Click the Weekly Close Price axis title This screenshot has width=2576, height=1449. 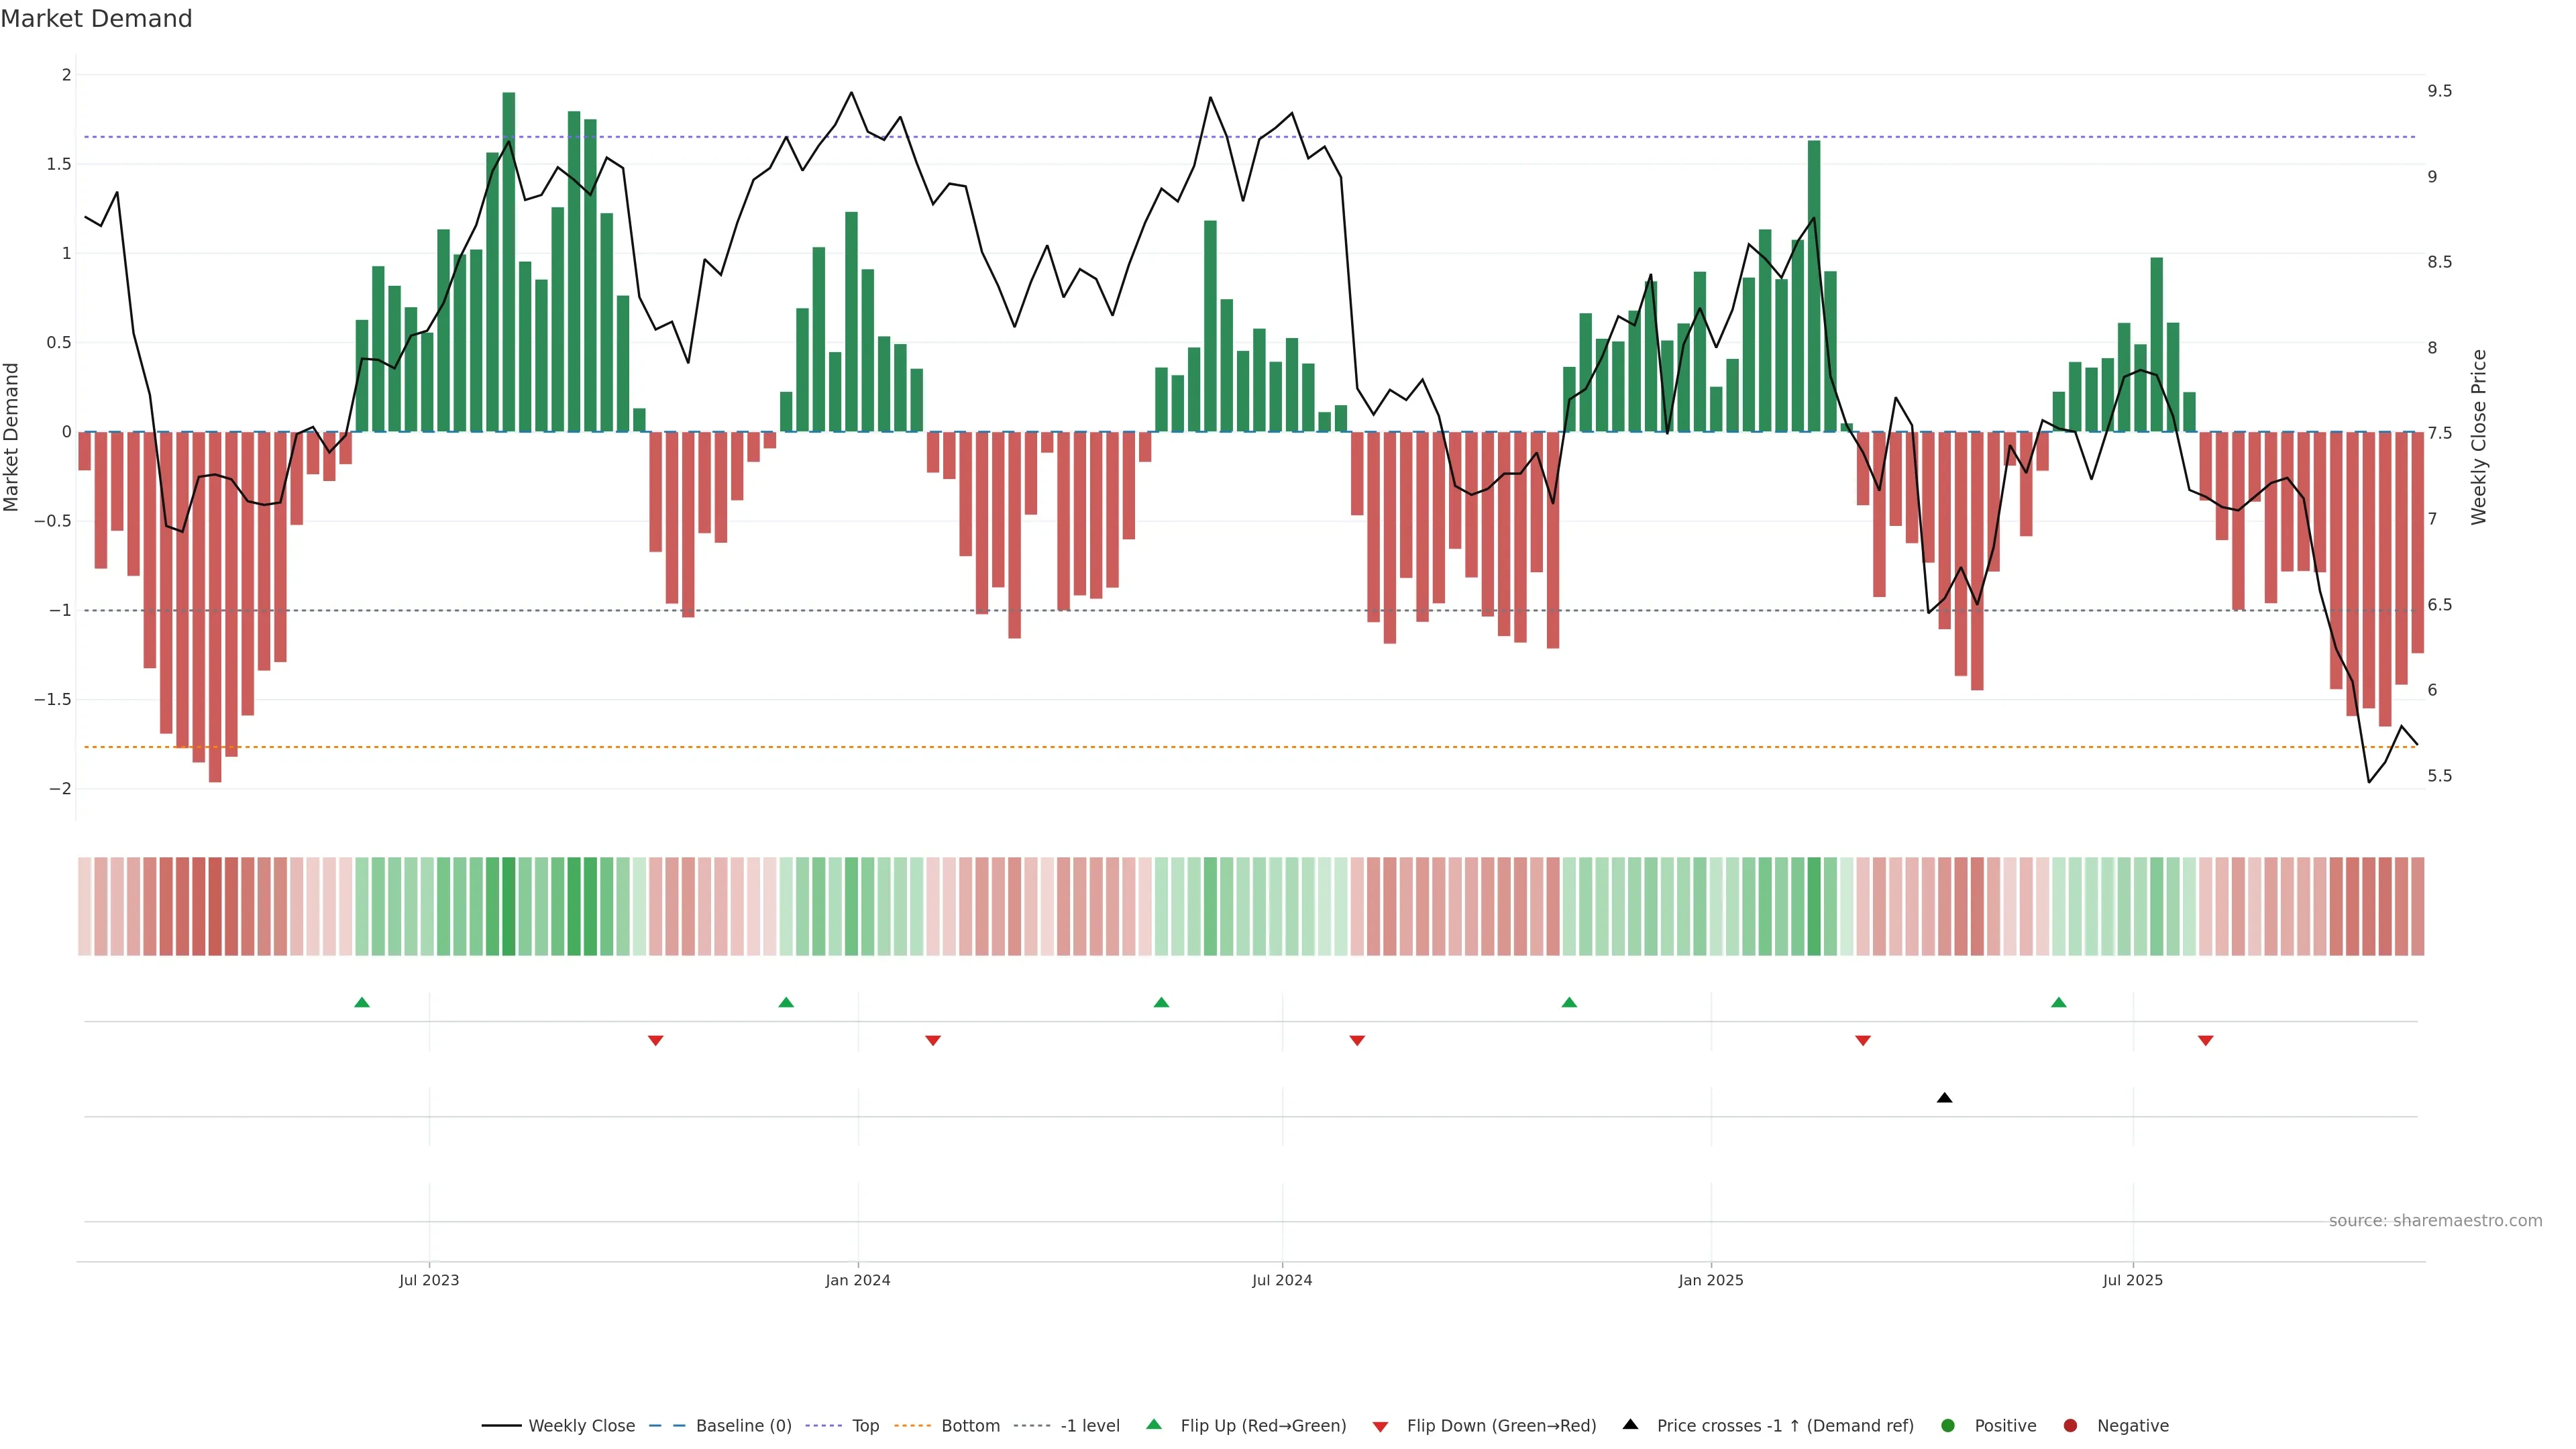coord(2478,437)
